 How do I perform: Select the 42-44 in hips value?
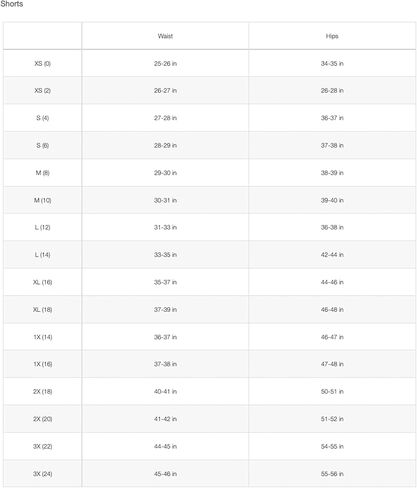click(332, 255)
